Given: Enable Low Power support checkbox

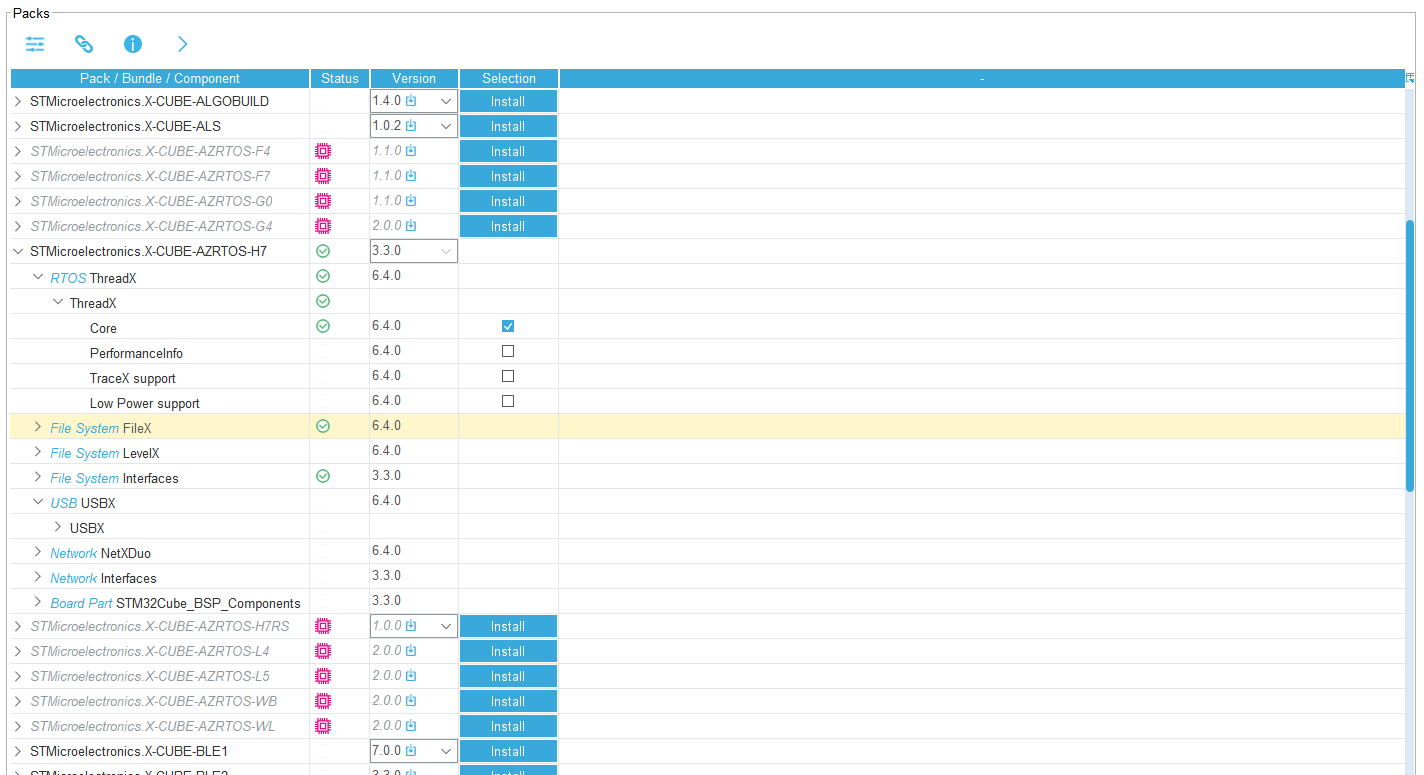Looking at the screenshot, I should pyautogui.click(x=508, y=401).
